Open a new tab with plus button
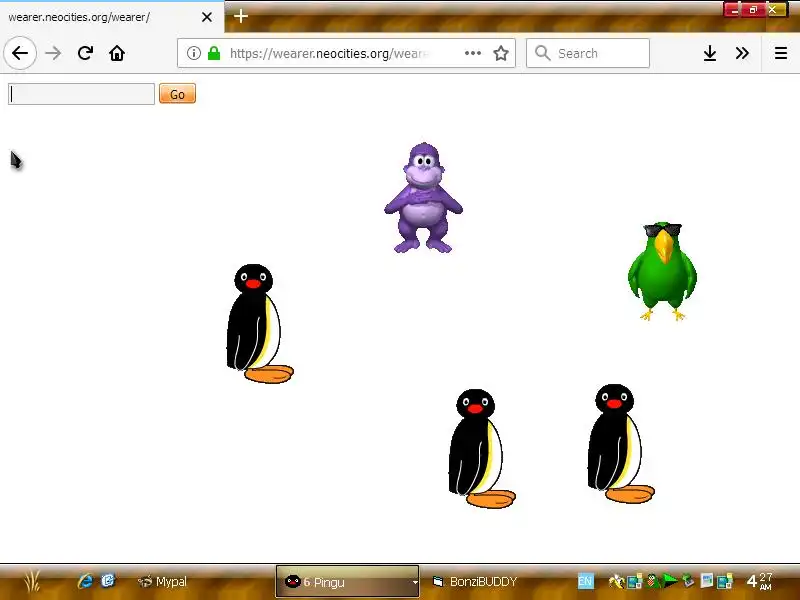Image resolution: width=800 pixels, height=600 pixels. 241,16
